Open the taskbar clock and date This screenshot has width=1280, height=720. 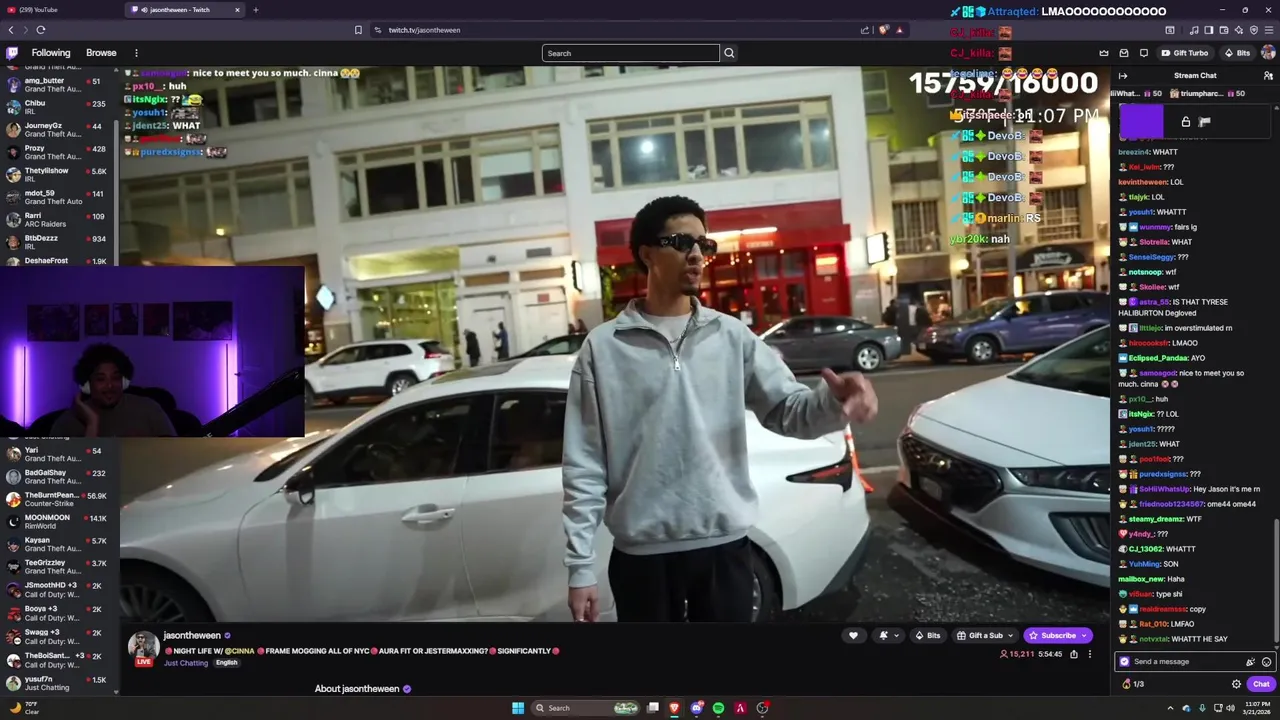click(1255, 708)
